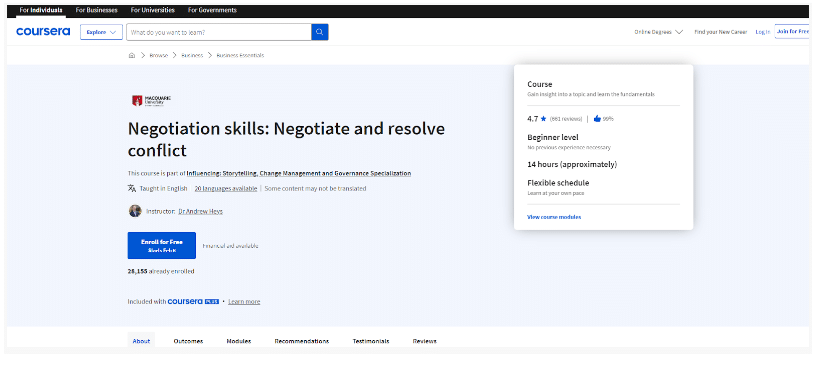Select the For Businesses tab

97,10
